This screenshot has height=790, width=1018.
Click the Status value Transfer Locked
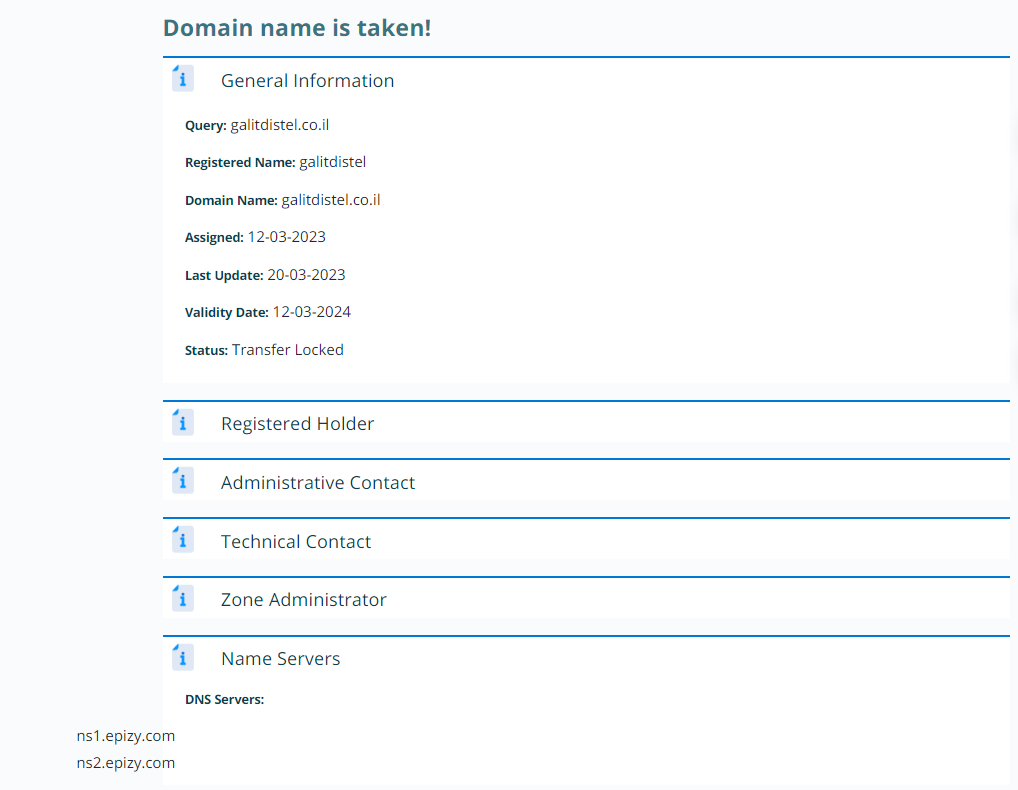point(288,350)
